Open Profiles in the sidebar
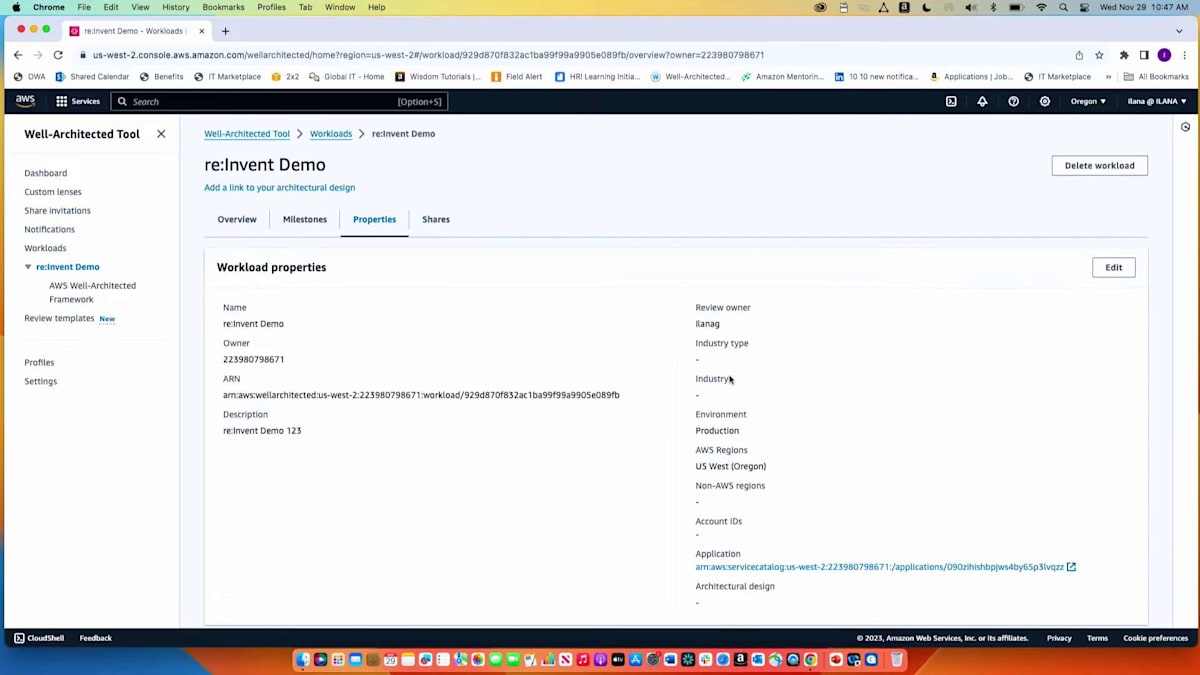The image size is (1200, 675). [39, 362]
